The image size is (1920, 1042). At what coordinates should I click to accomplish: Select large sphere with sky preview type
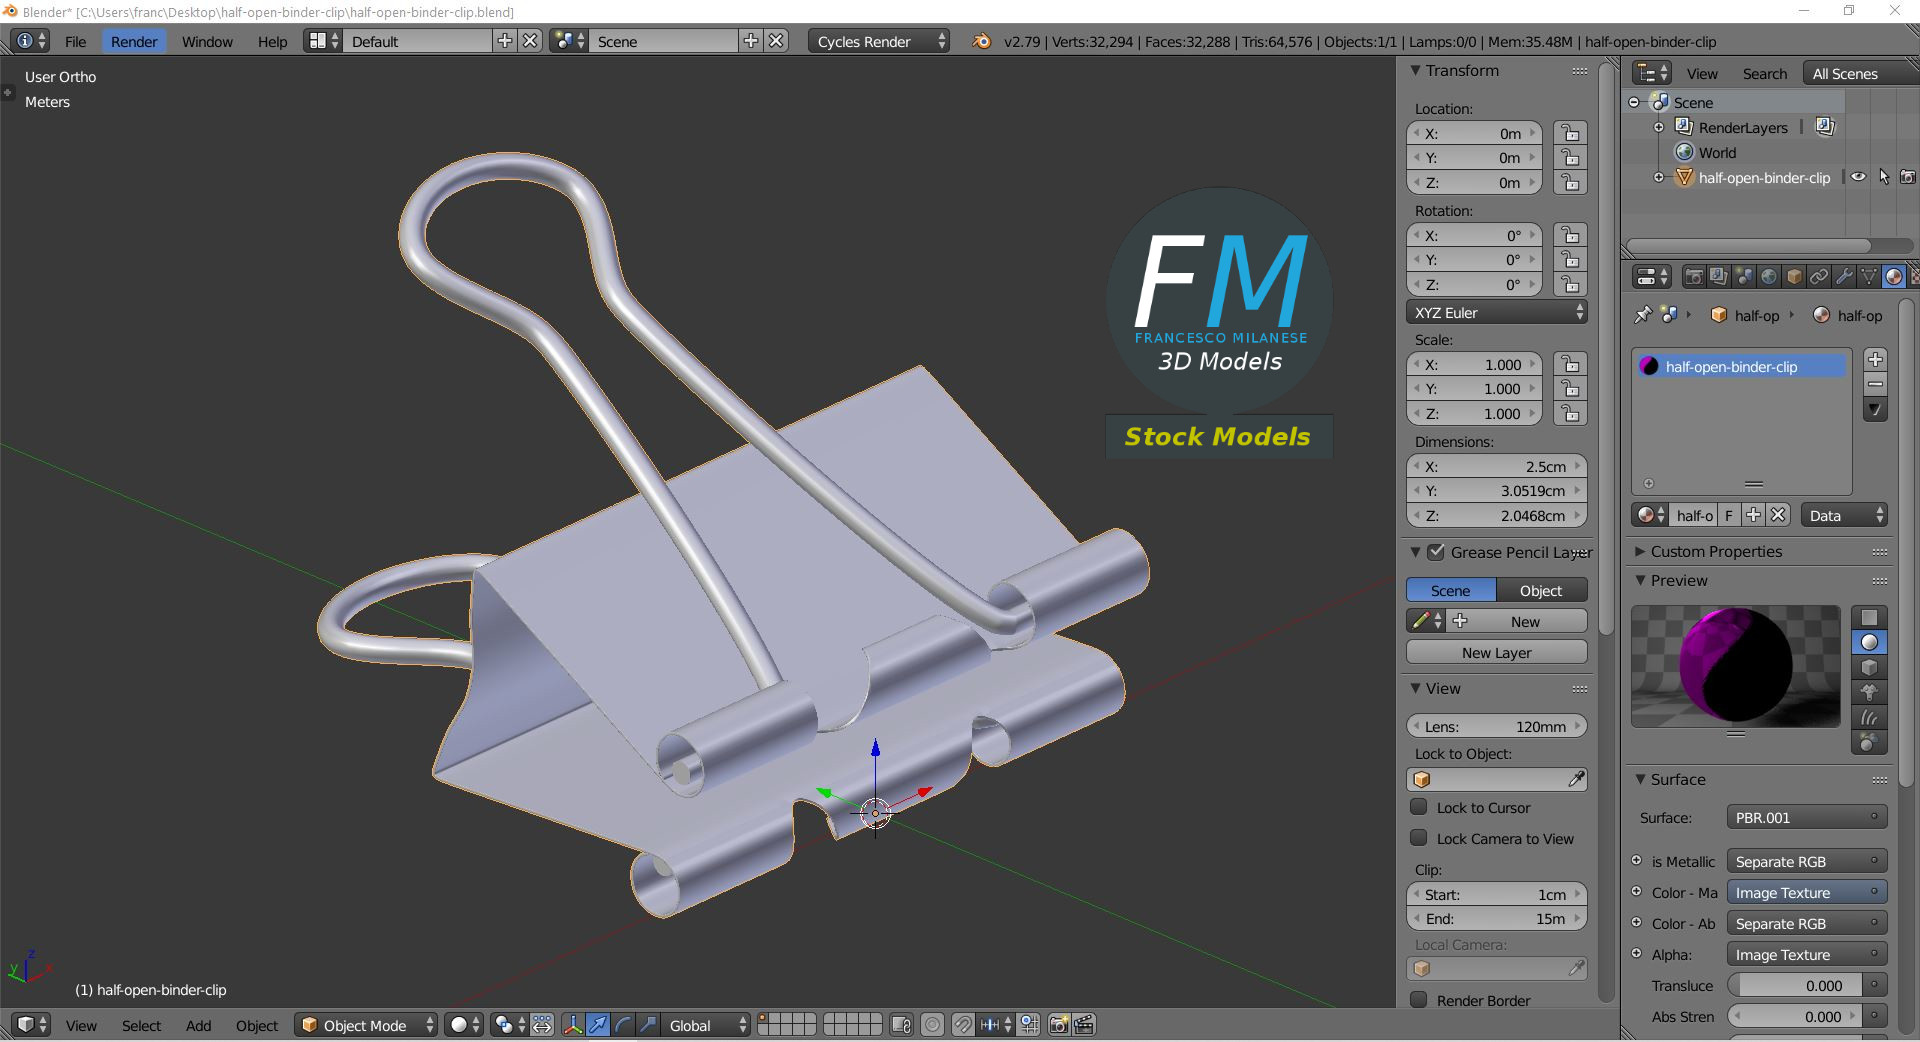[x=1869, y=743]
